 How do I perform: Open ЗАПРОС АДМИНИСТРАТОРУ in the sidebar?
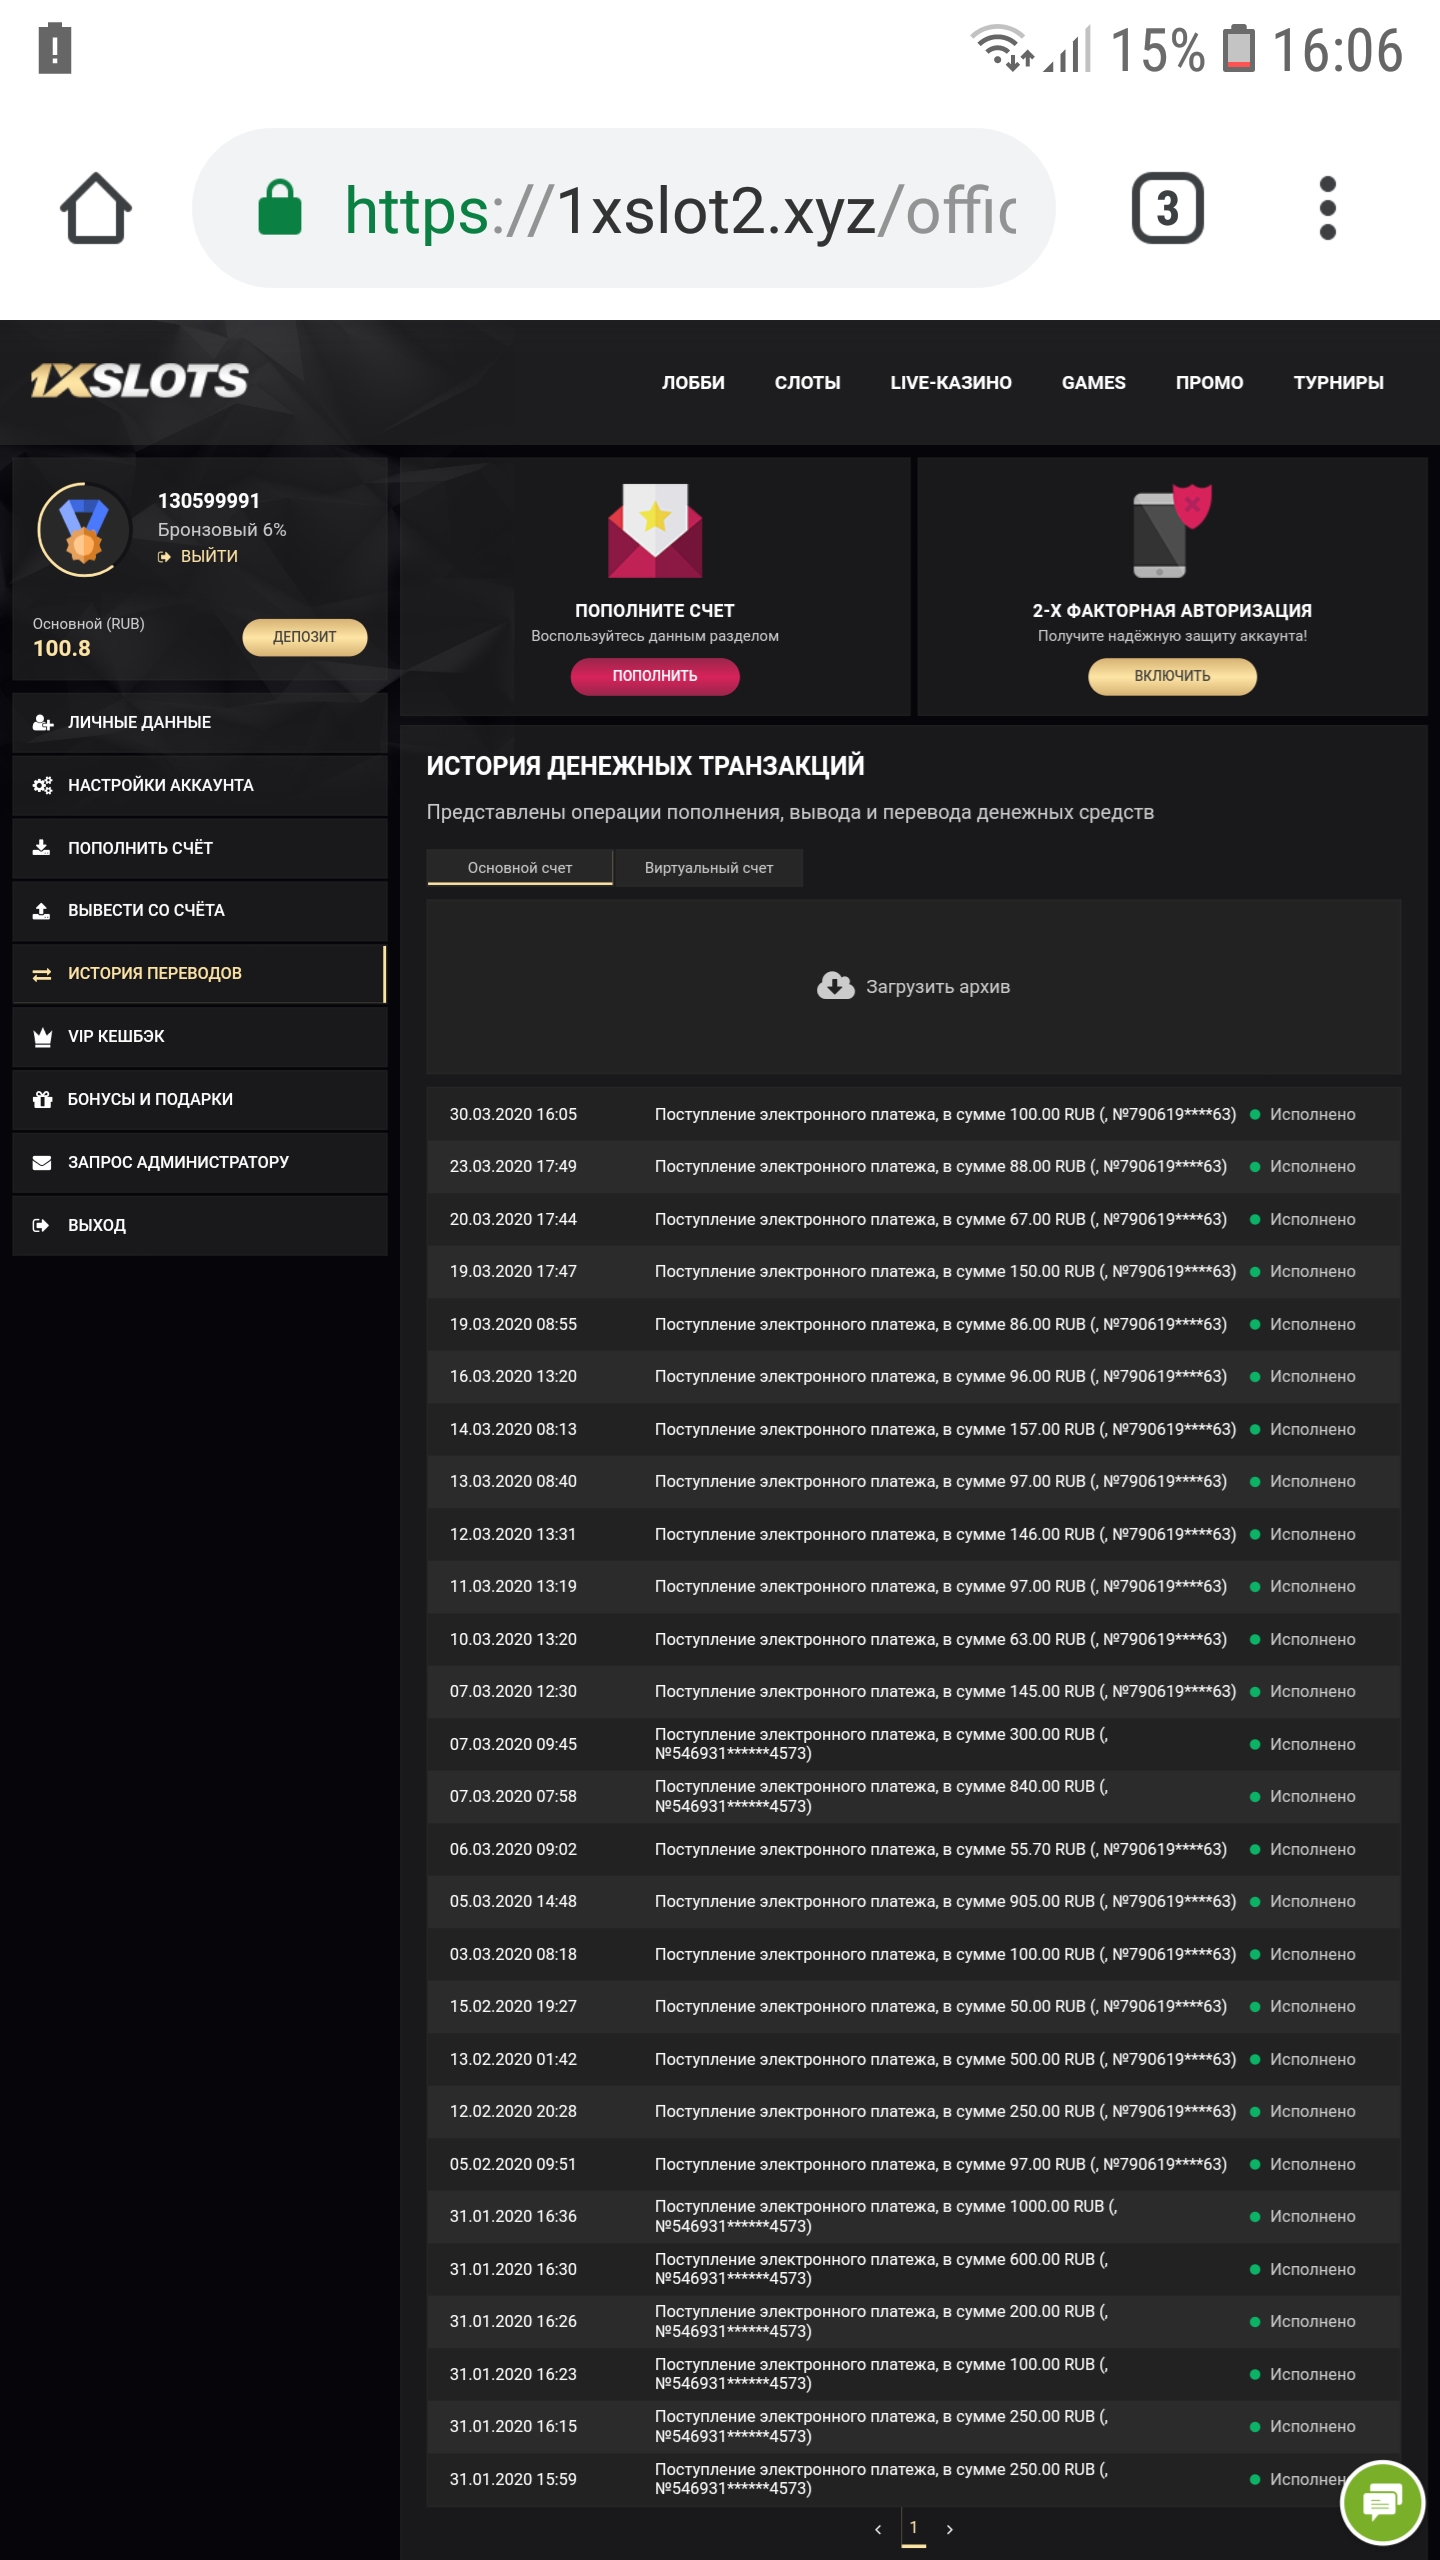click(x=200, y=1163)
